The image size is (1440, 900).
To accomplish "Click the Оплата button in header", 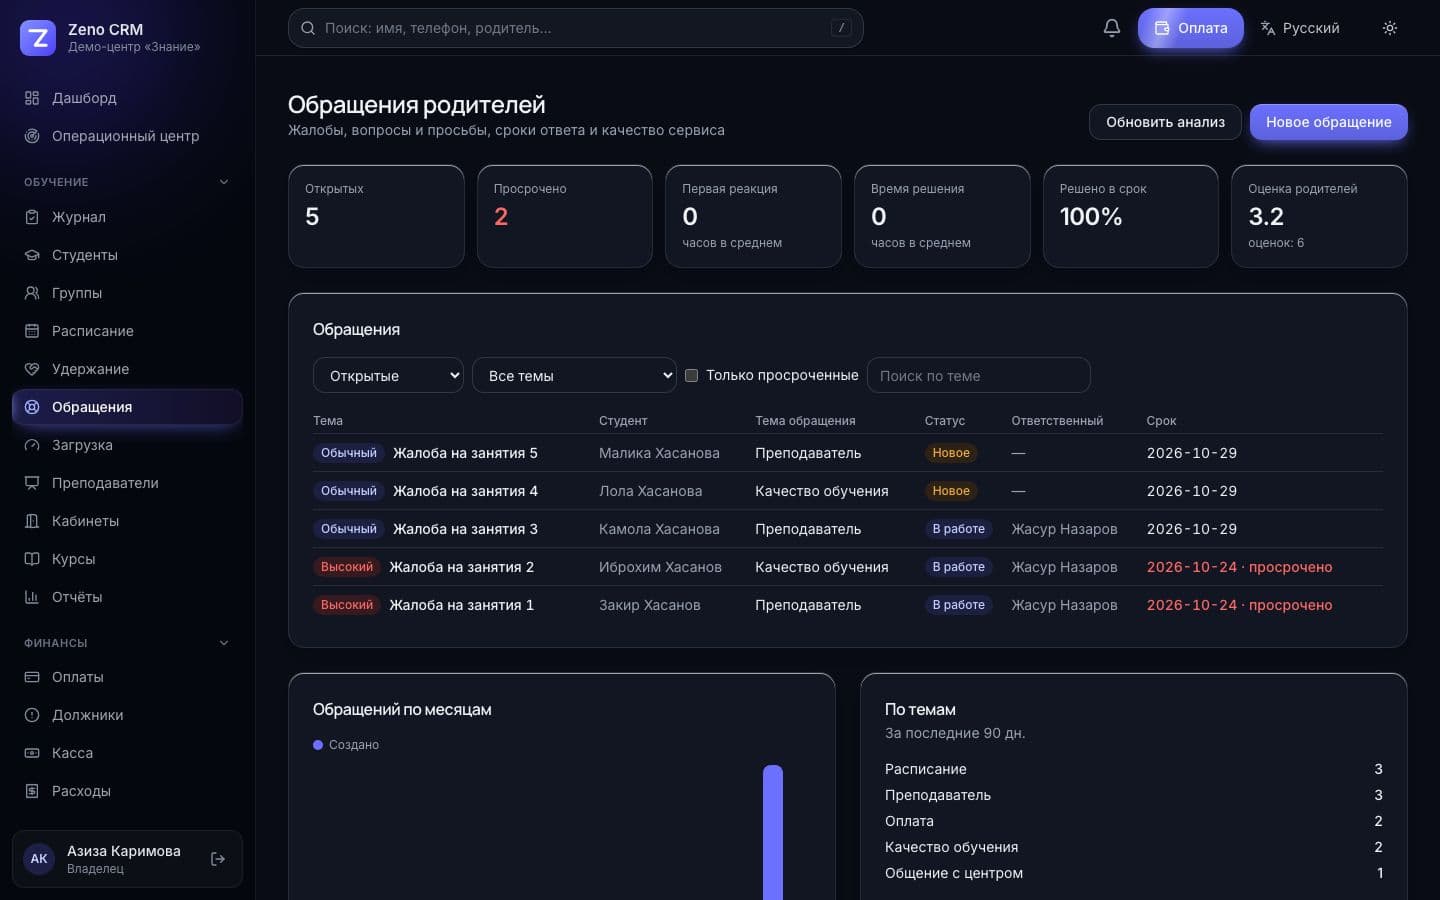I will 1190,28.
